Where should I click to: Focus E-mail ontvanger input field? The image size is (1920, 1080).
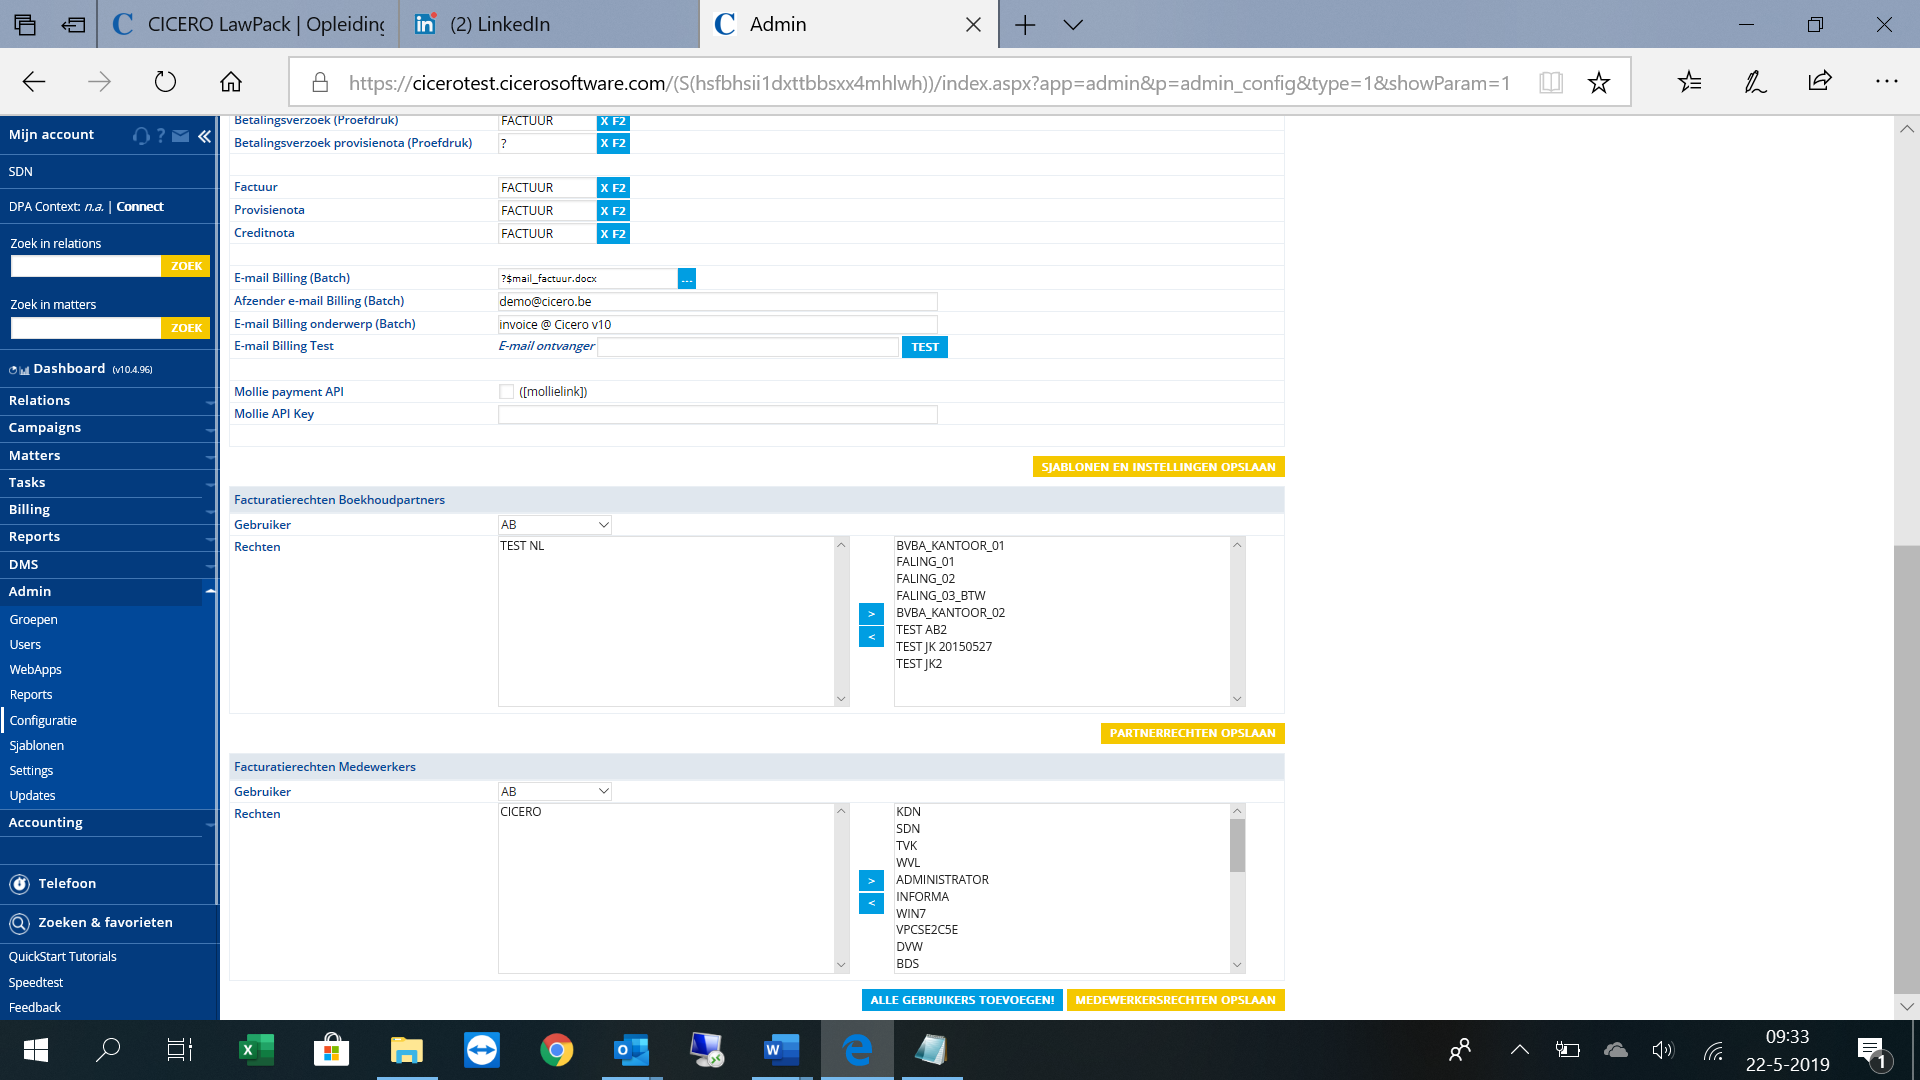[x=748, y=347]
